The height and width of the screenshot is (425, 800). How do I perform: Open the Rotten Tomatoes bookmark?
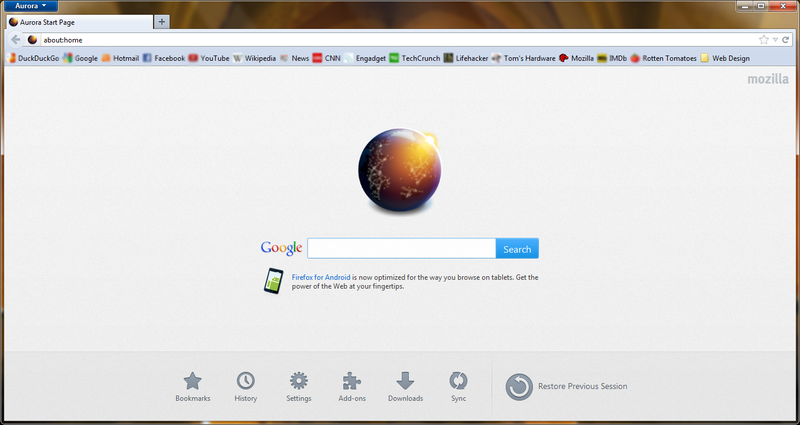(663, 58)
